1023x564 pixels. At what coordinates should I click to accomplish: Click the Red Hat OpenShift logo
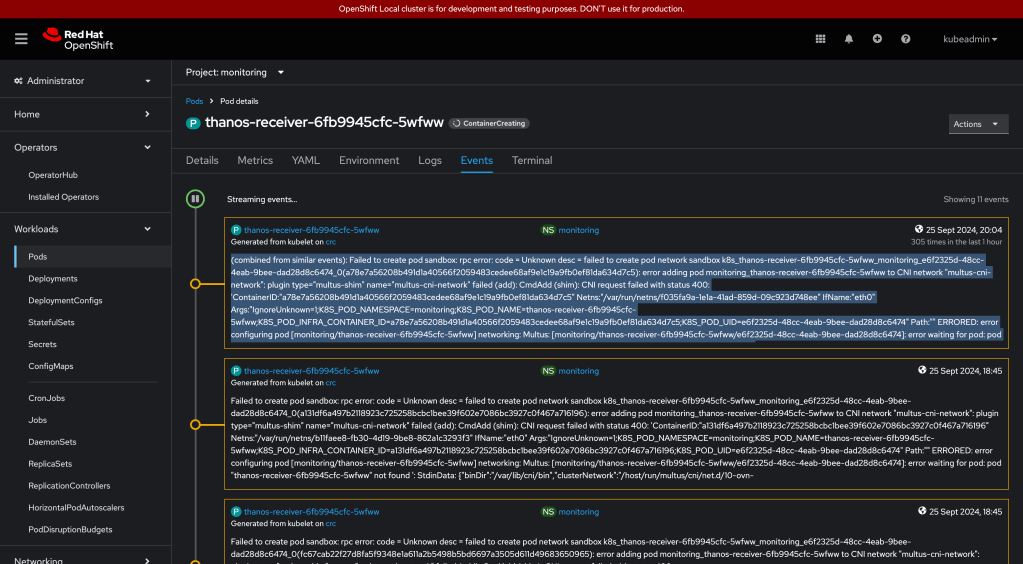[78, 39]
